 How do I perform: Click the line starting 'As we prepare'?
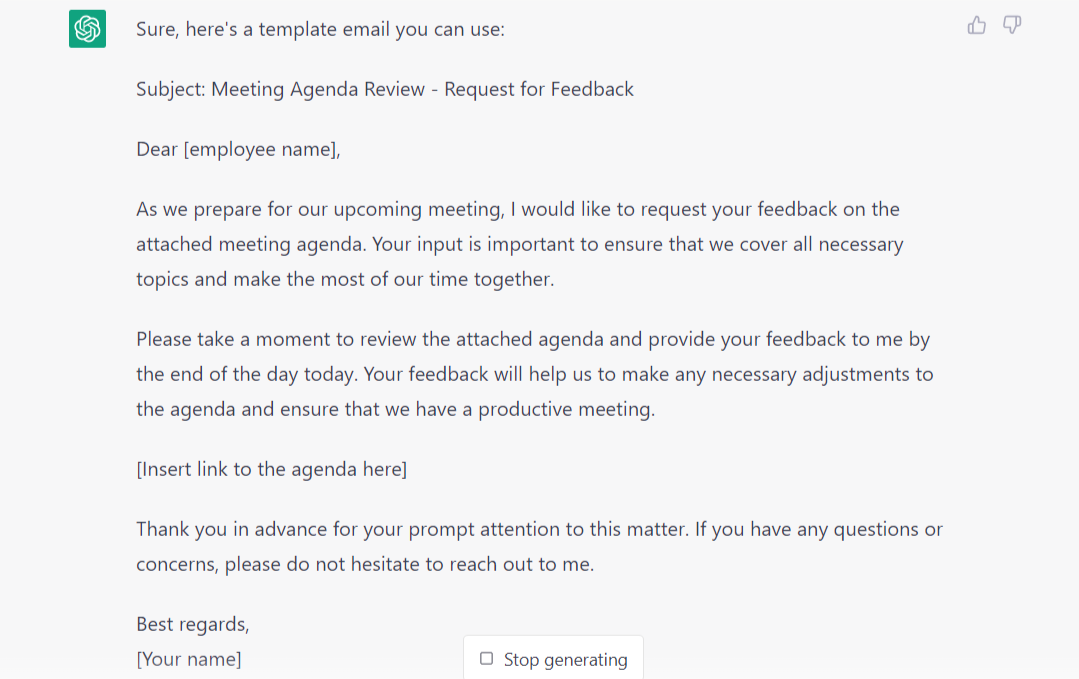click(517, 209)
